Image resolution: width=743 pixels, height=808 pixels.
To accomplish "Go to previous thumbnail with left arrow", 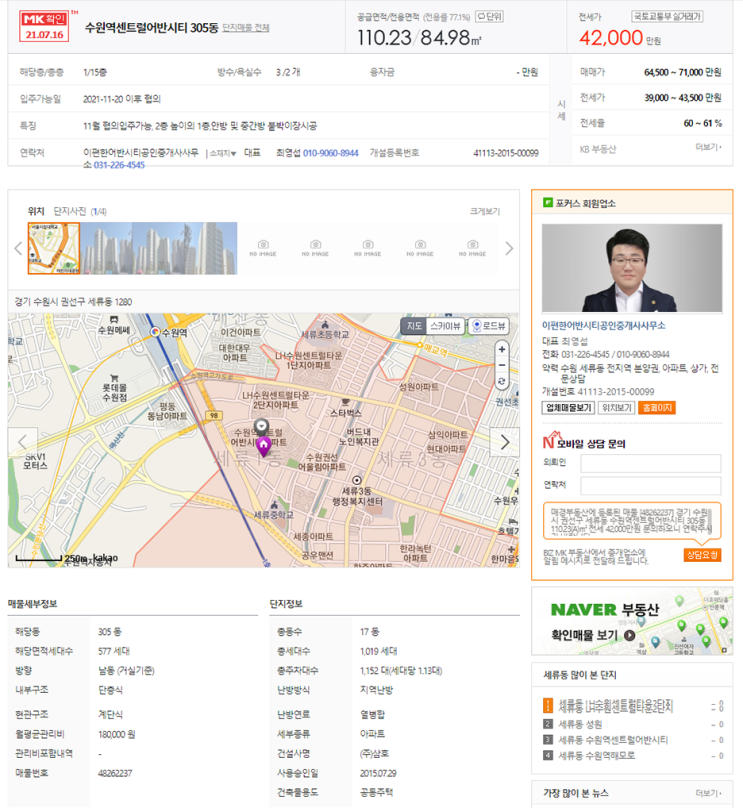I will coord(18,248).
